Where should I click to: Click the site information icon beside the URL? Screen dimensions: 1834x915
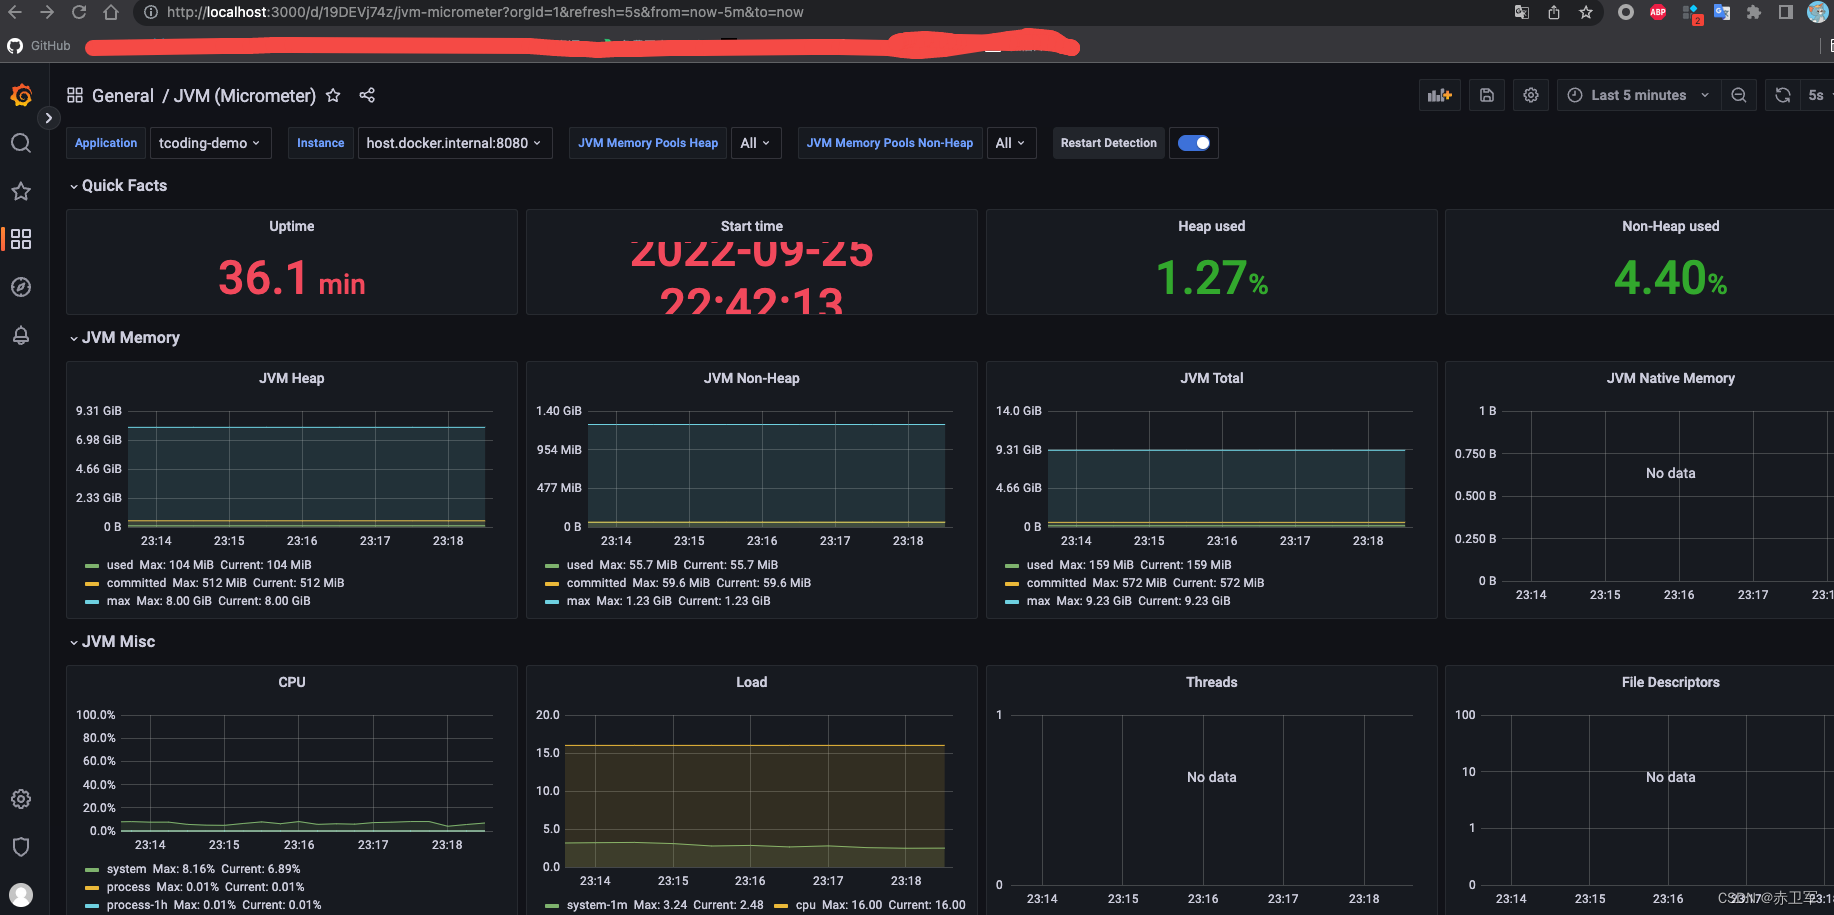coord(150,12)
